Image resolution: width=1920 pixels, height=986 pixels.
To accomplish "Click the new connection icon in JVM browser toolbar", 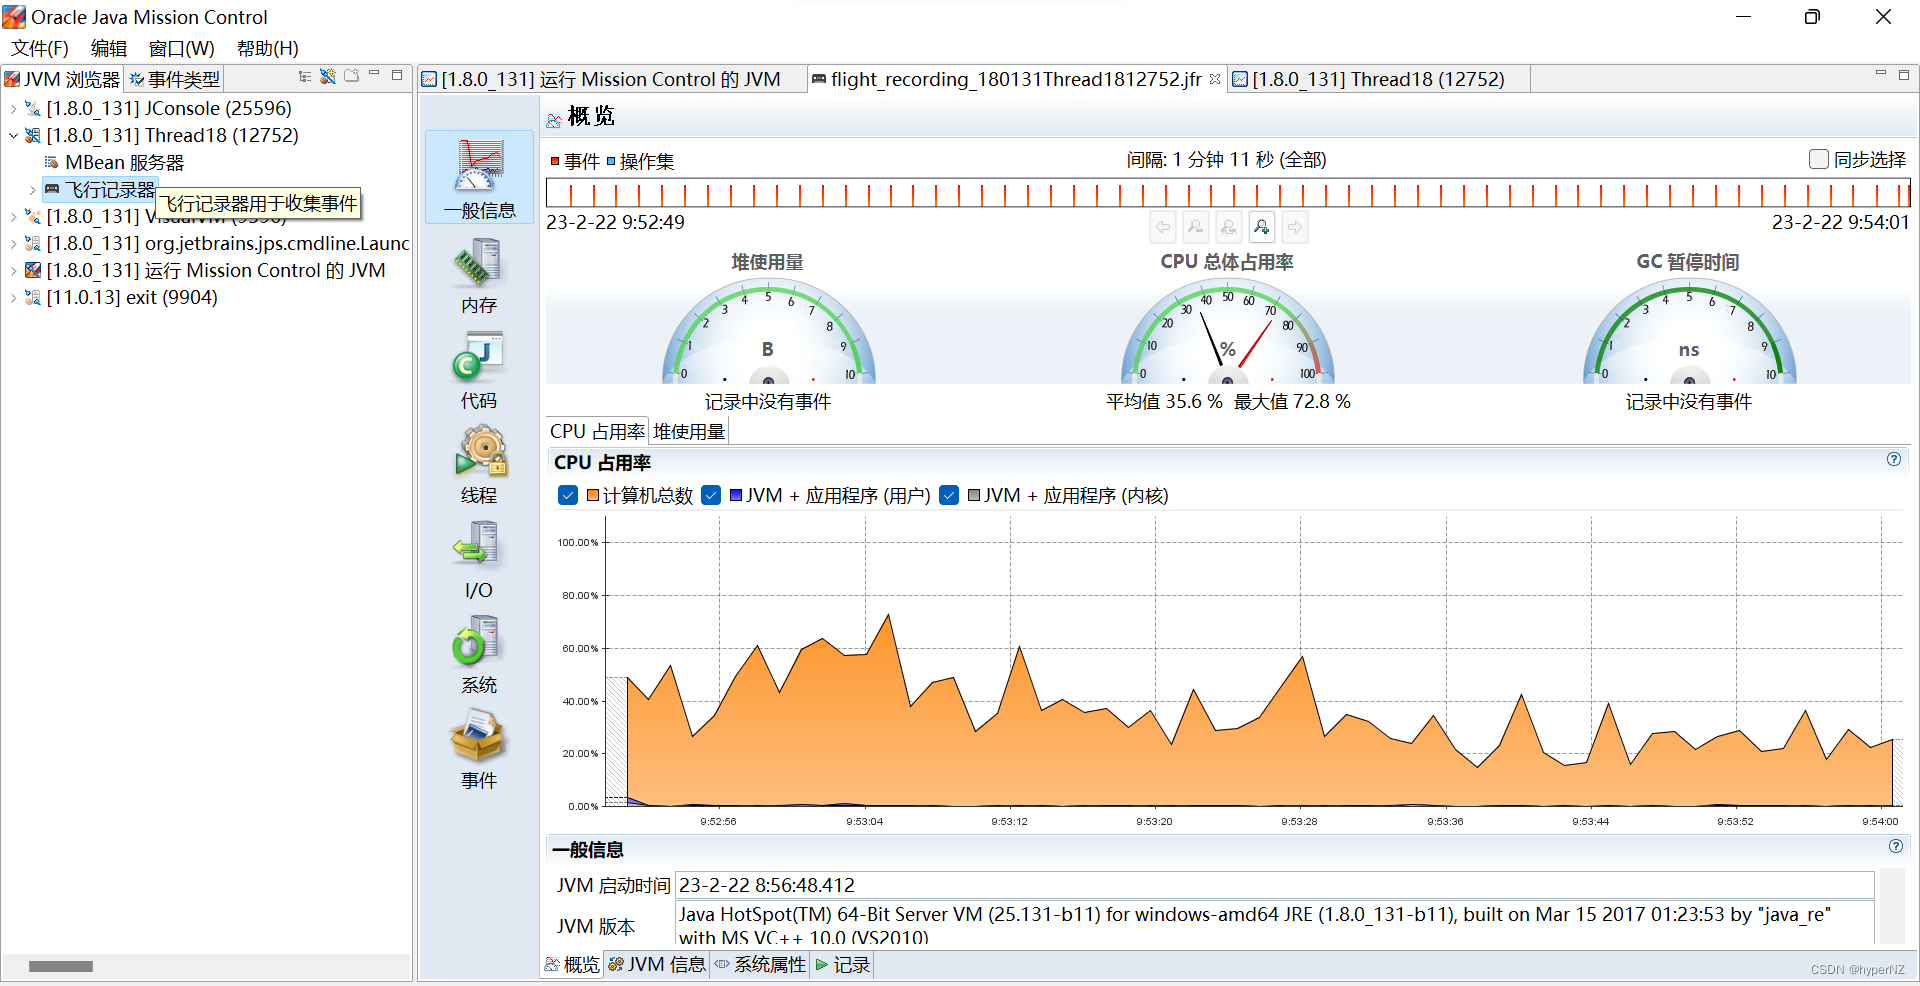I will [328, 76].
